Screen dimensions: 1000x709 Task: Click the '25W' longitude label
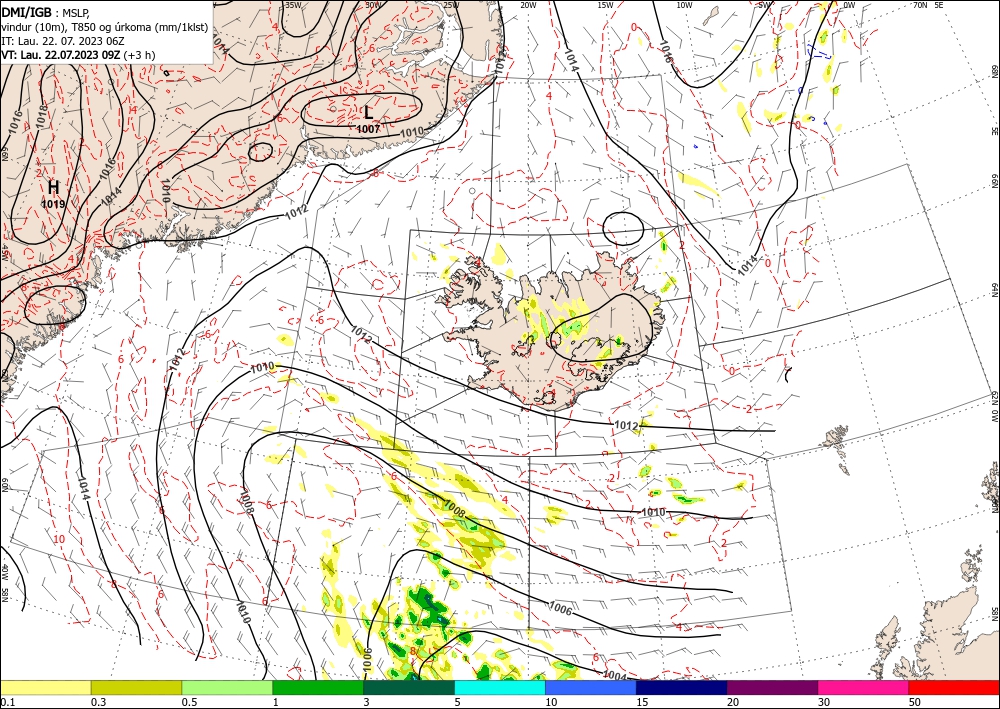tap(451, 5)
